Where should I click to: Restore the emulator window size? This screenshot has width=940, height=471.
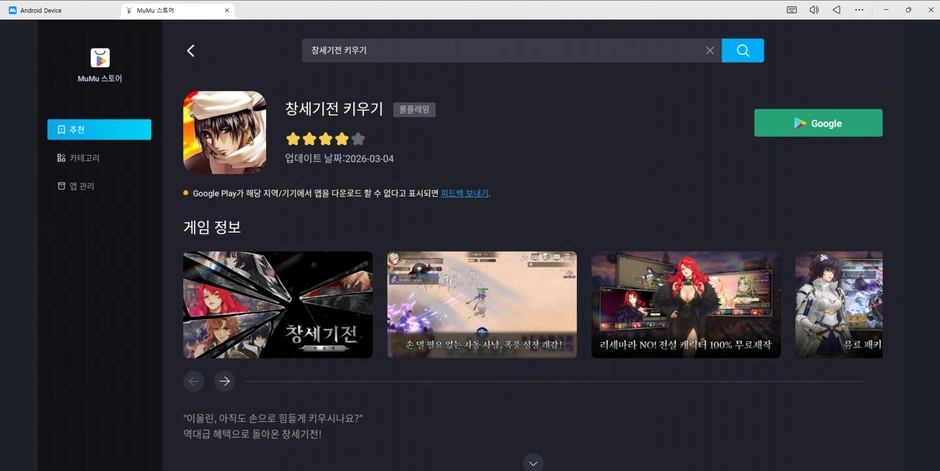pyautogui.click(x=909, y=10)
